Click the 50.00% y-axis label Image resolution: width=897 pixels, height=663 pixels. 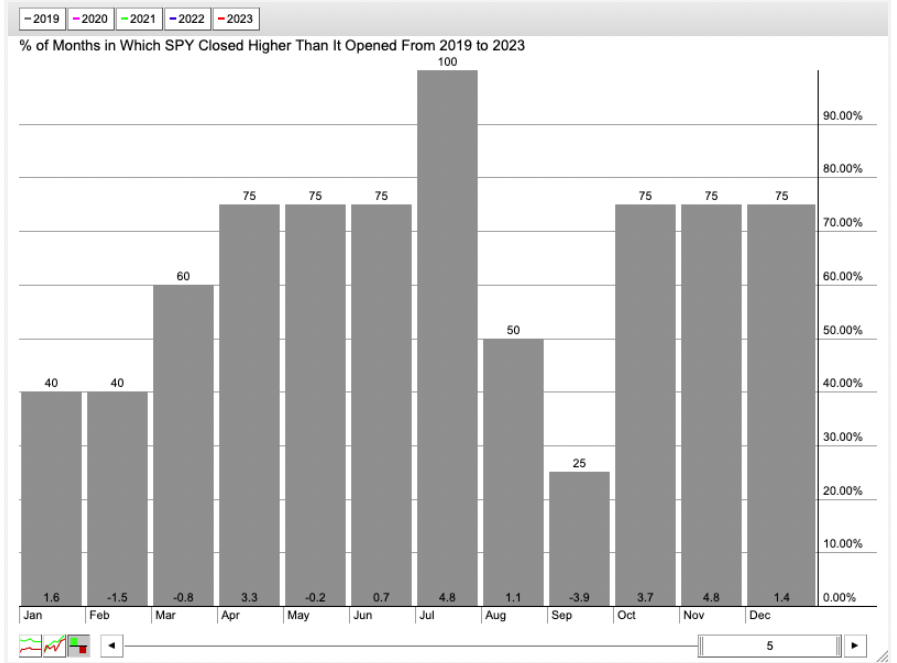pyautogui.click(x=842, y=330)
